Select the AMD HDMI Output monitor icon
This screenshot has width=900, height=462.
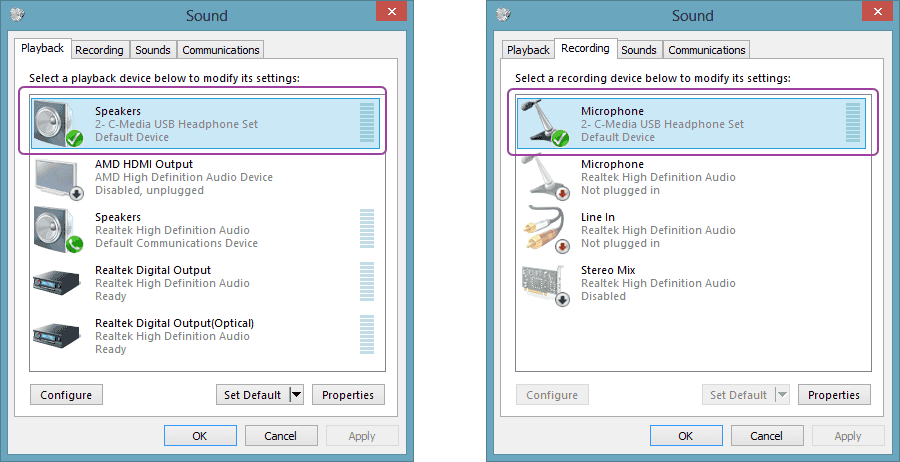pyautogui.click(x=57, y=177)
